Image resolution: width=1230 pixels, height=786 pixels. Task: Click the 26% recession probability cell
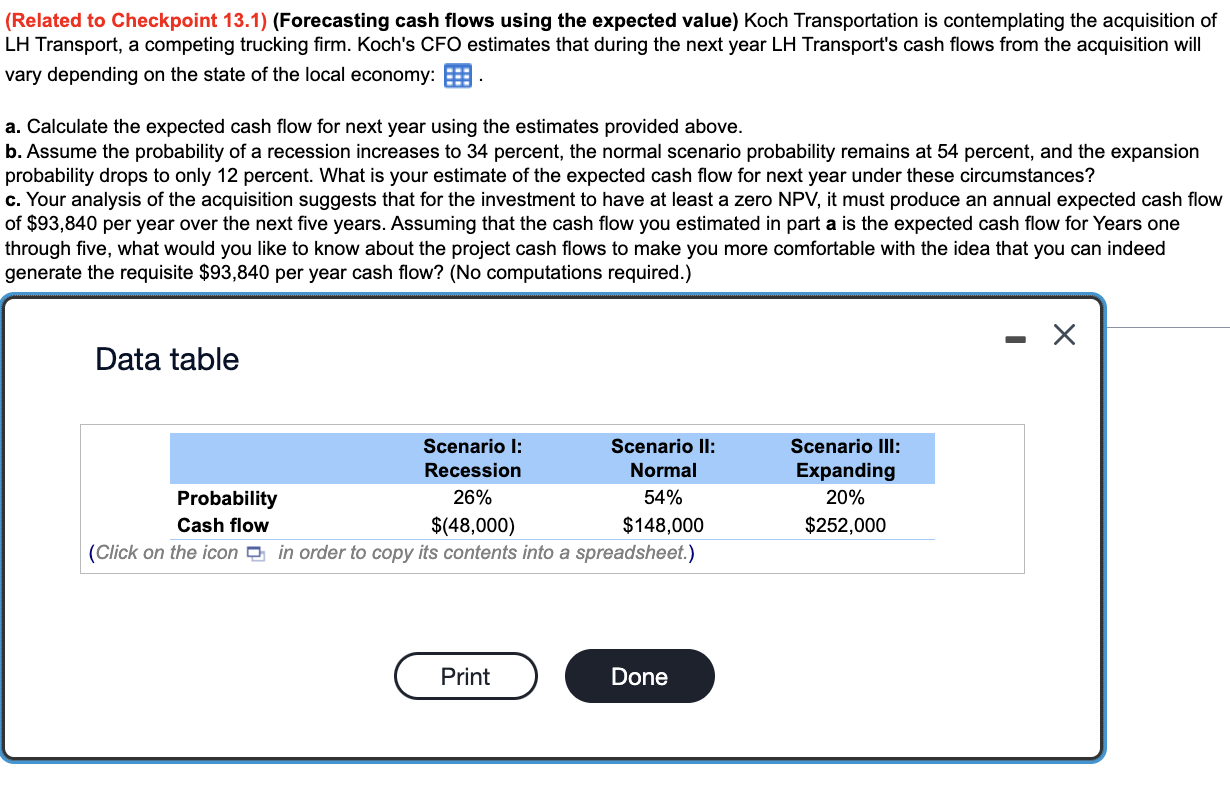(x=472, y=498)
